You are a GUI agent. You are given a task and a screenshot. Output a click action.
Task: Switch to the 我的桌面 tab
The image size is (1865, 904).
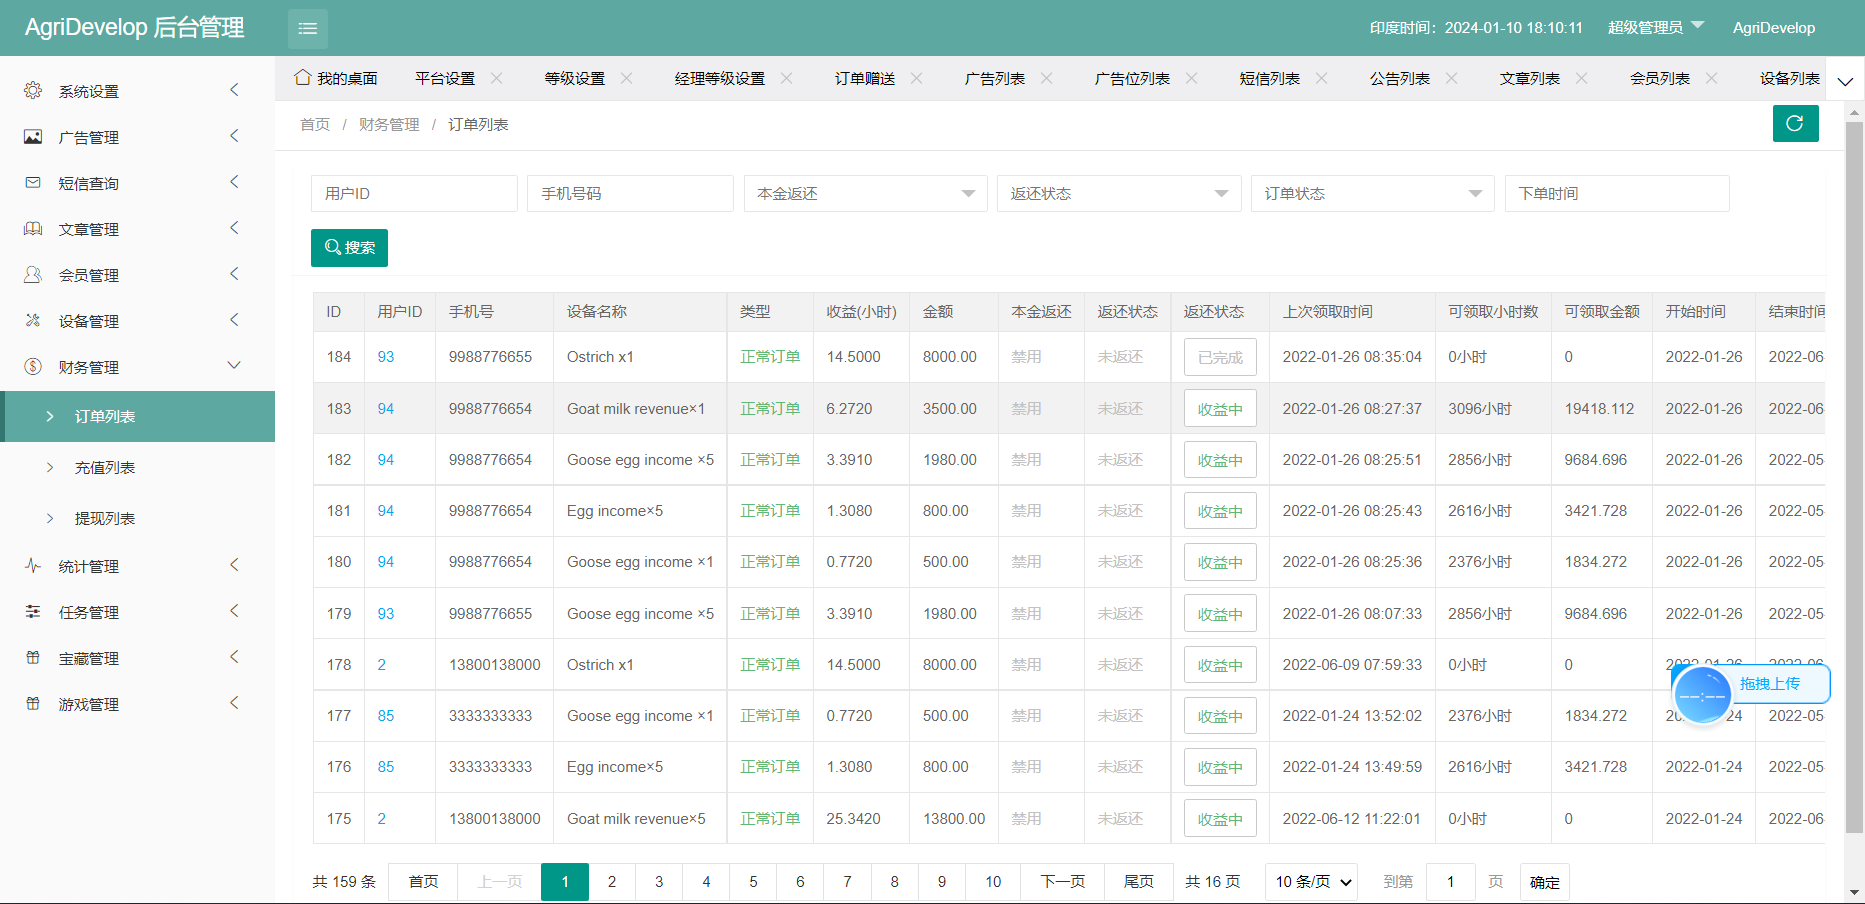[x=337, y=78]
